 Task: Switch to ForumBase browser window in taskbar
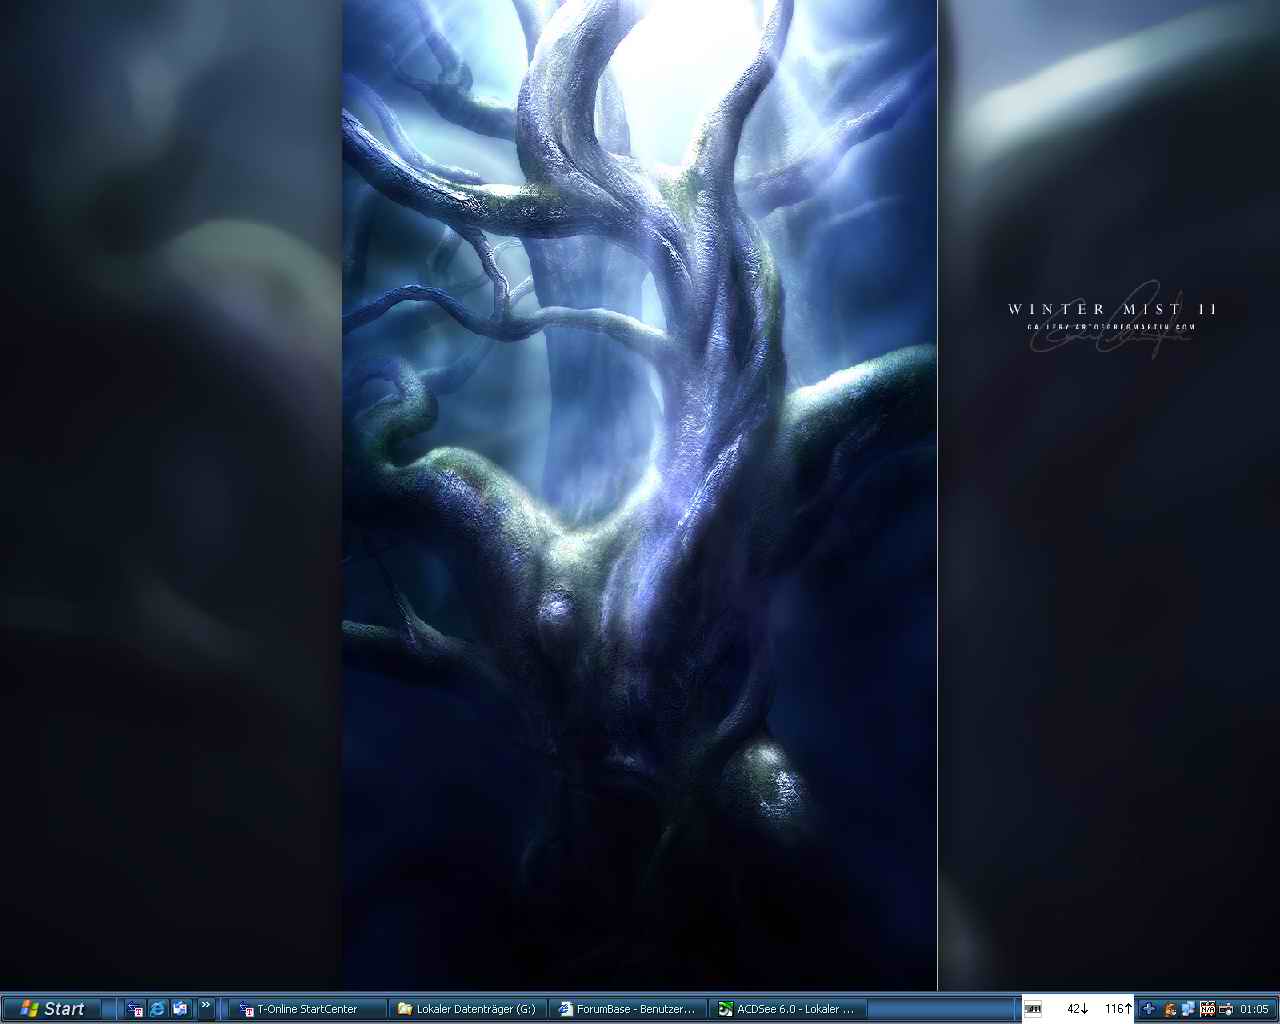[629, 1009]
